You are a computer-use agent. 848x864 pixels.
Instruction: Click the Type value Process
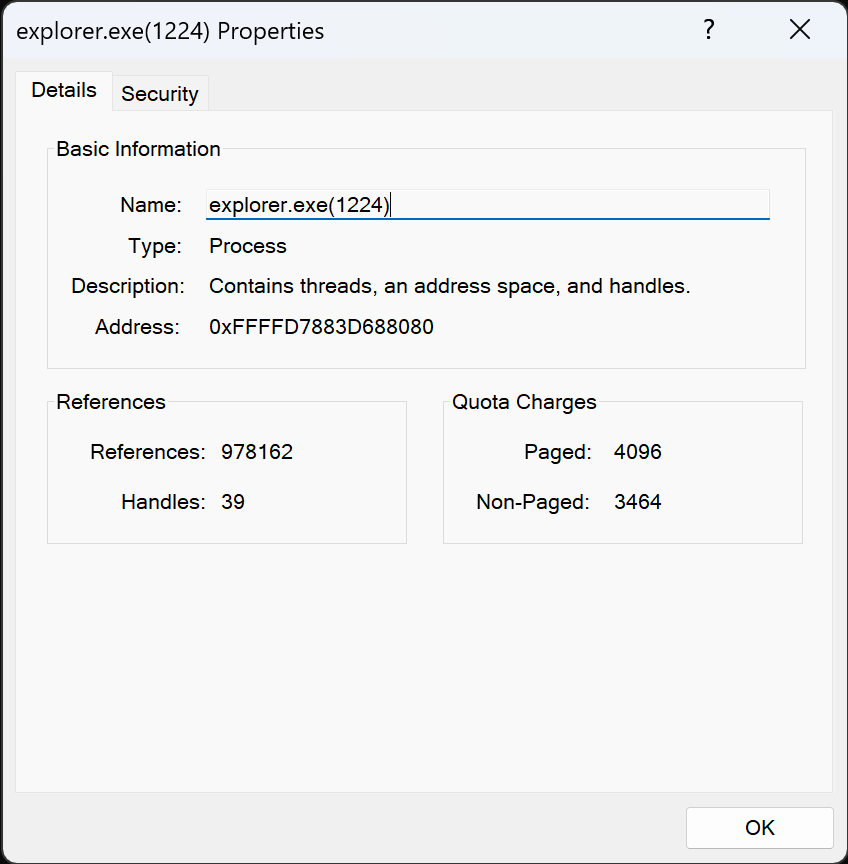(248, 246)
